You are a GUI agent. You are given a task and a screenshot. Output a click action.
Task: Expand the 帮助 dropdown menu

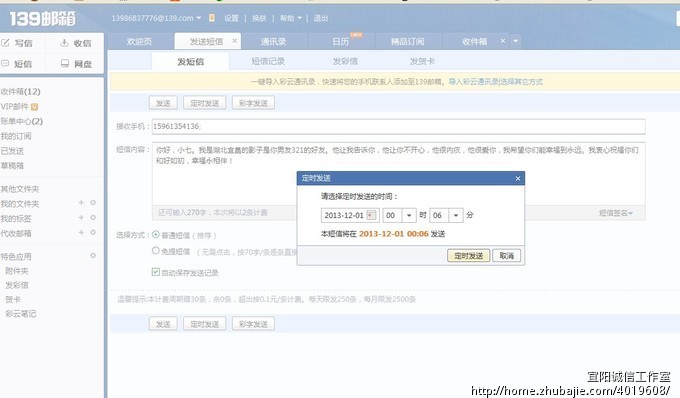pos(299,18)
